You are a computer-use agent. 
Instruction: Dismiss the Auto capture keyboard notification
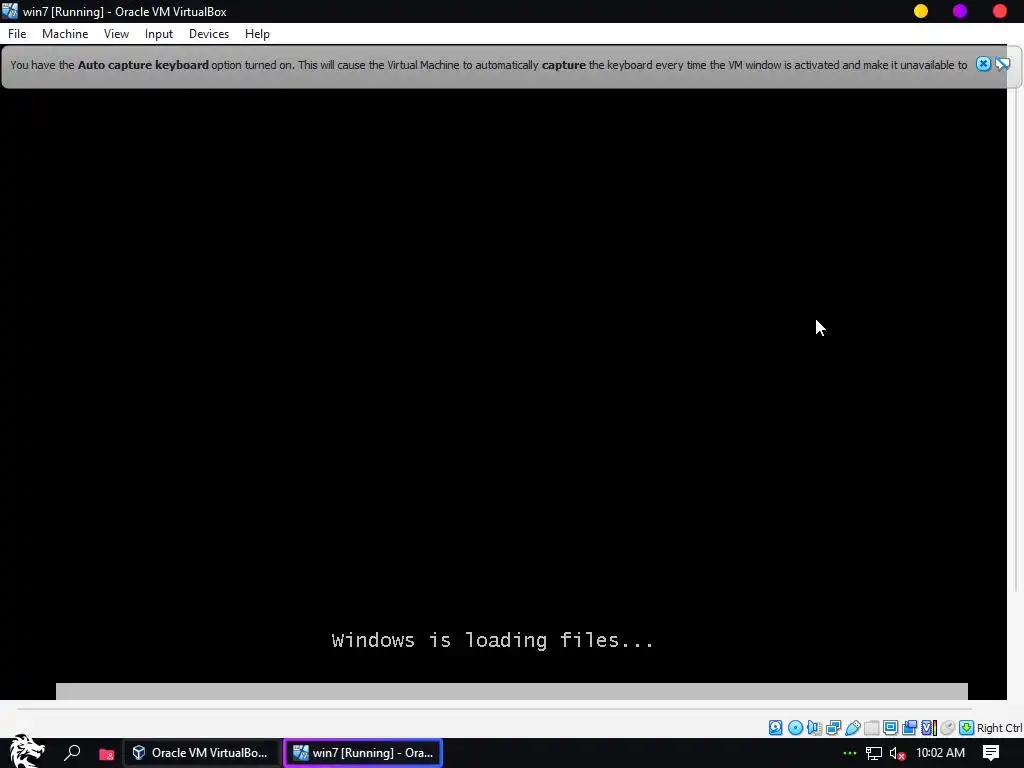[x=983, y=64]
